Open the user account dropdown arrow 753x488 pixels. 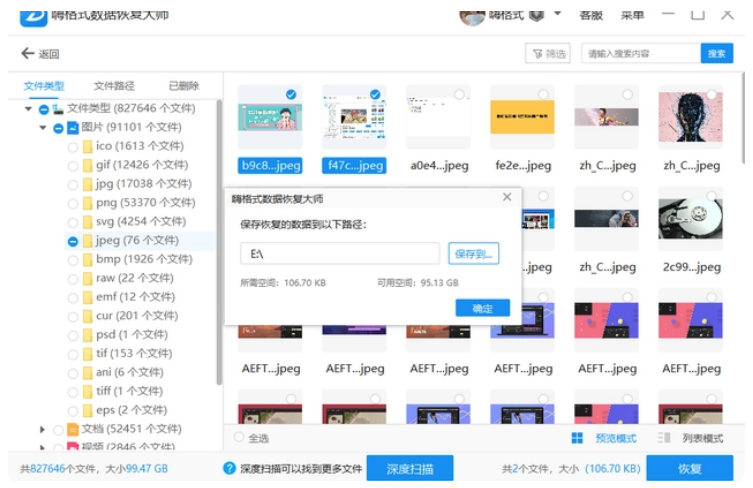[x=558, y=14]
